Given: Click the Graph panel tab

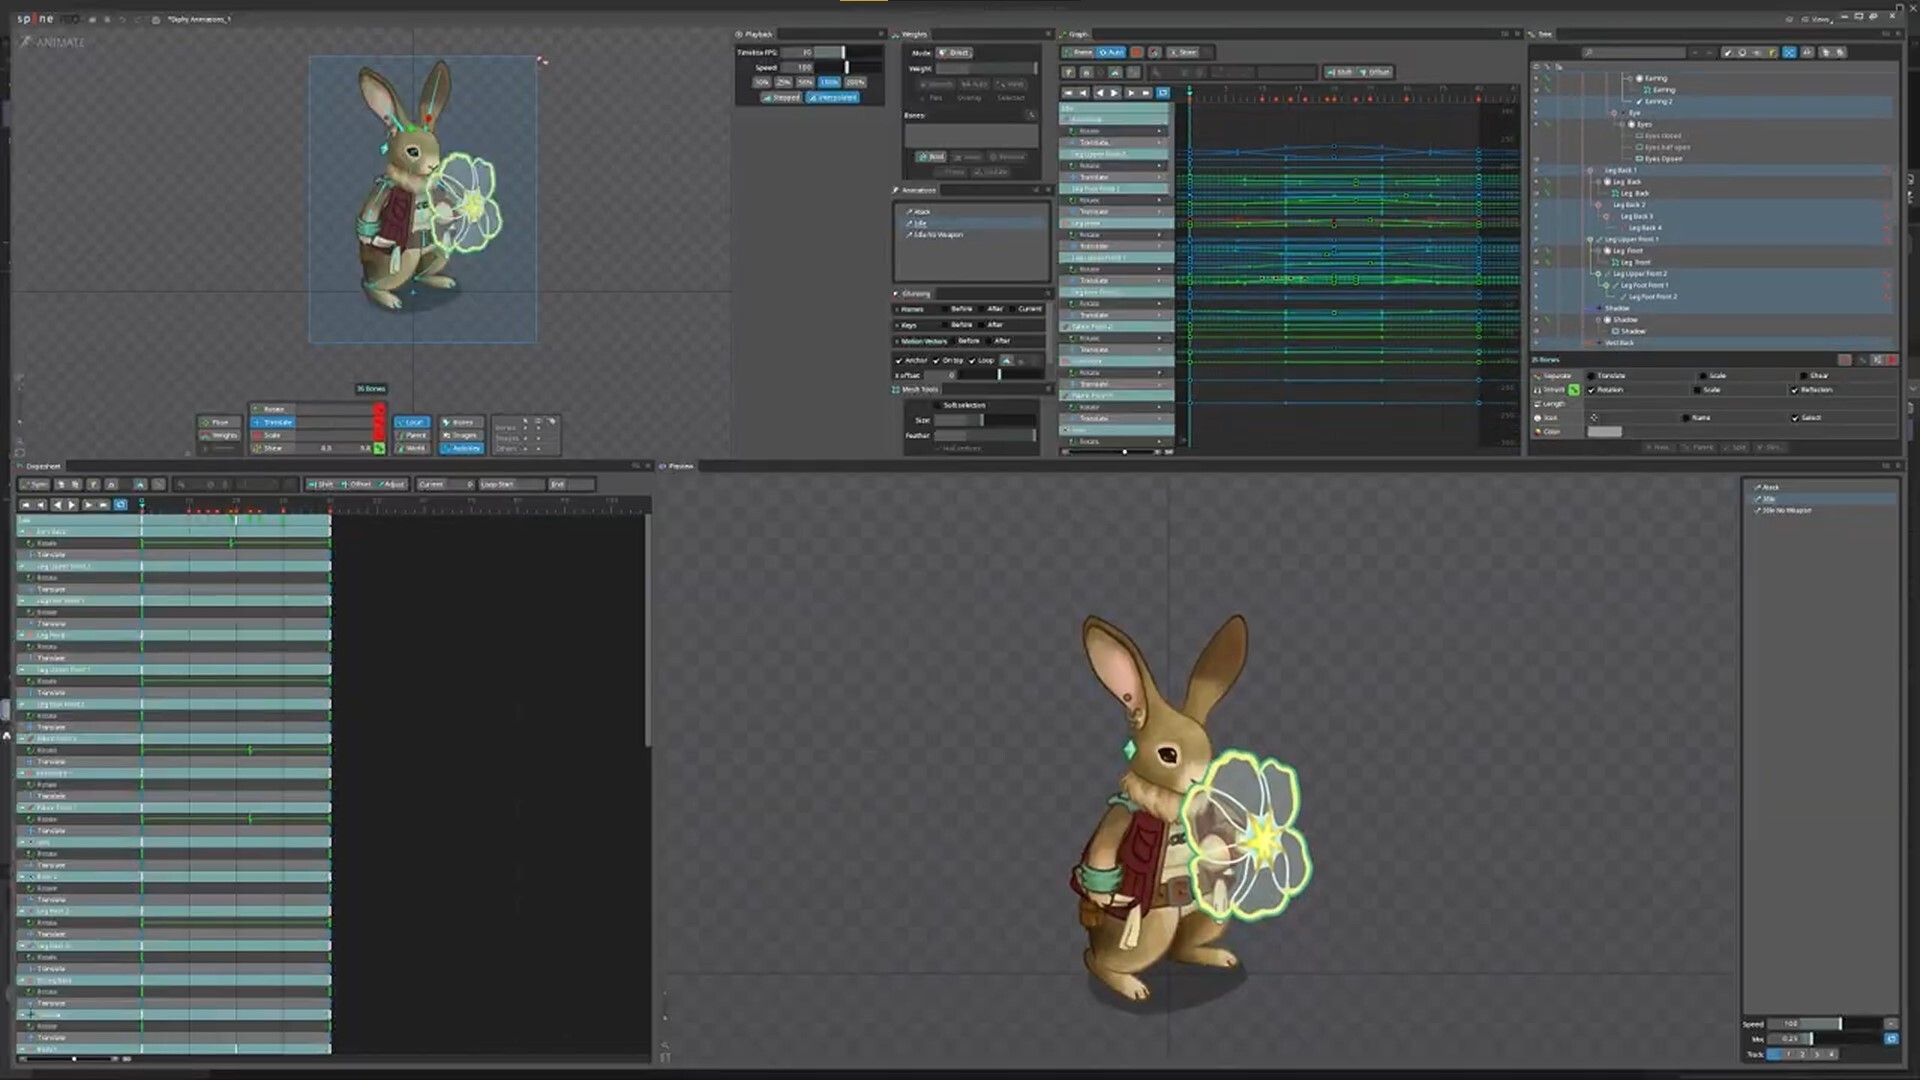Looking at the screenshot, I should pyautogui.click(x=1076, y=34).
